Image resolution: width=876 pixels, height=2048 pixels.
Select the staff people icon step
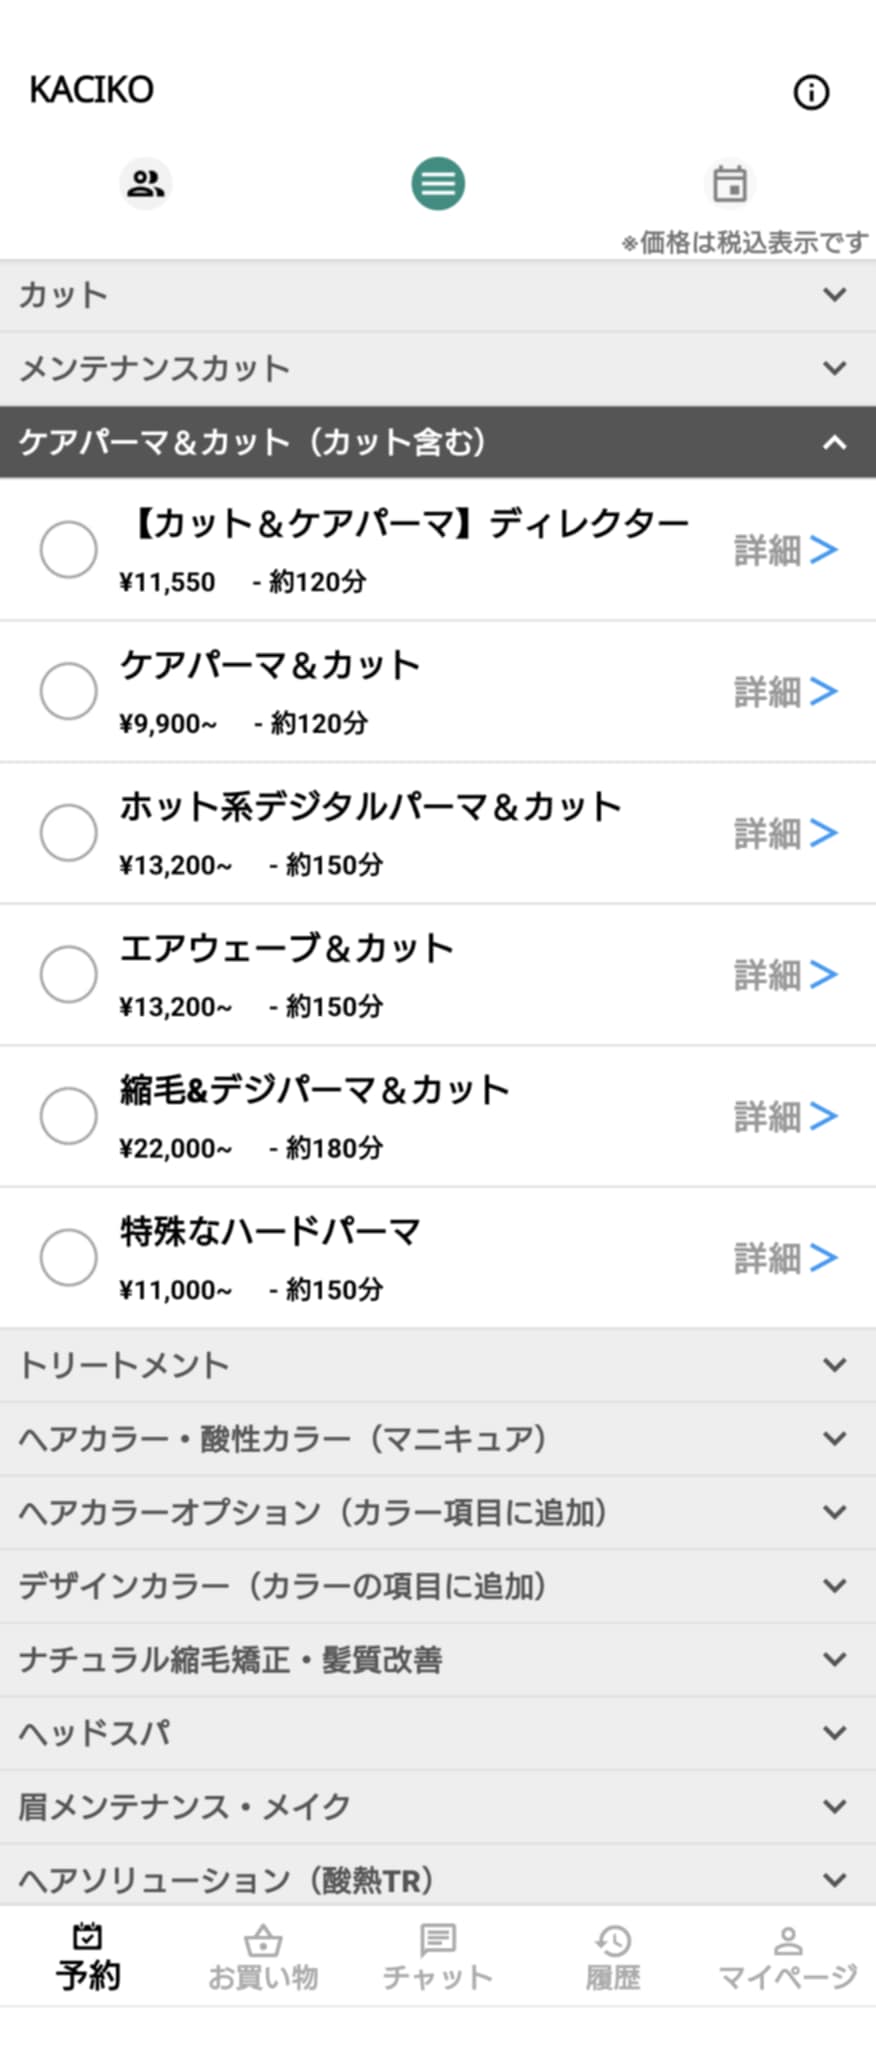click(x=146, y=183)
